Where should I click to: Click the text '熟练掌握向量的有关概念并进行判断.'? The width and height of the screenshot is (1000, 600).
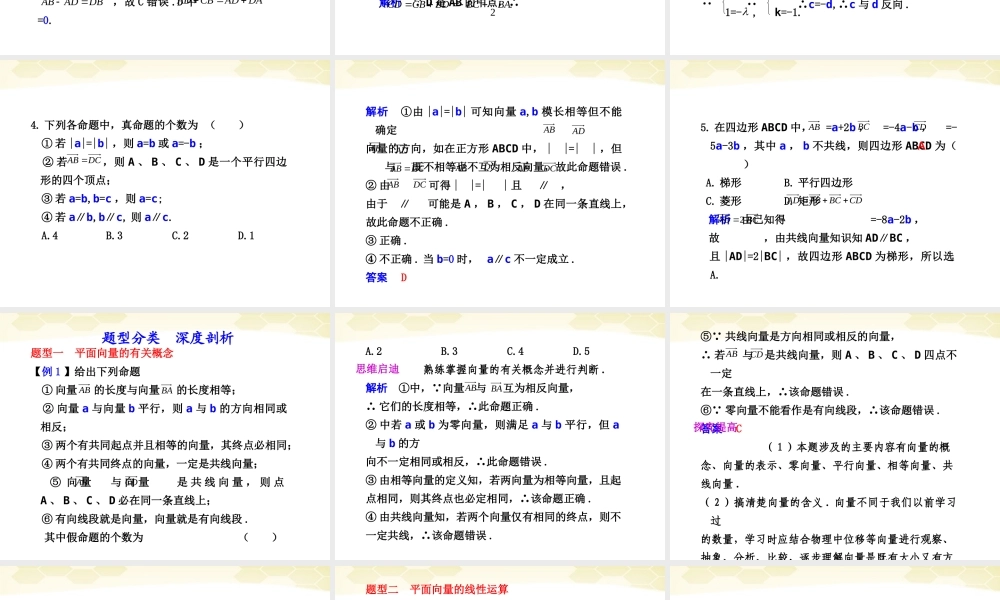[x=514, y=369]
